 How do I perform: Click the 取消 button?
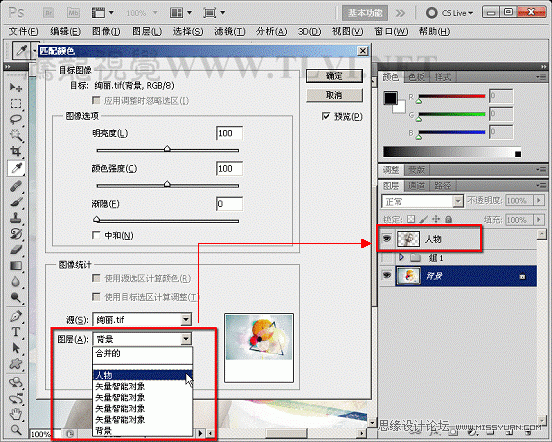tap(334, 95)
